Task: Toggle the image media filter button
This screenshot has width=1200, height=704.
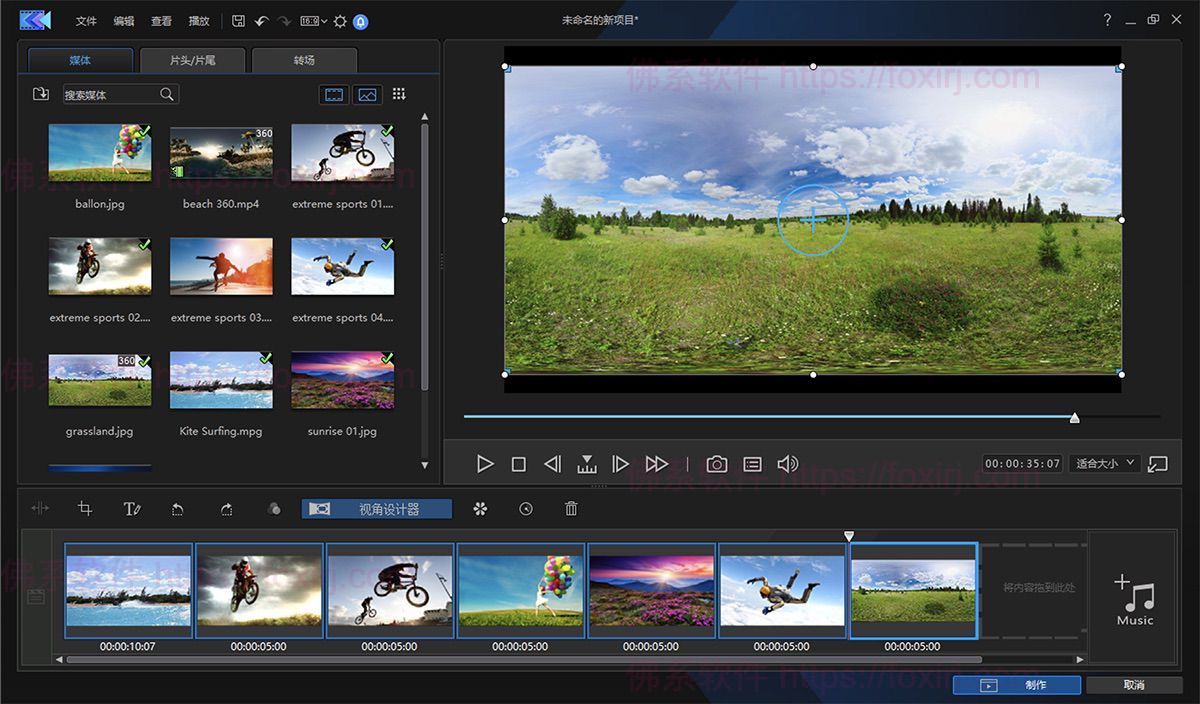Action: pos(367,94)
